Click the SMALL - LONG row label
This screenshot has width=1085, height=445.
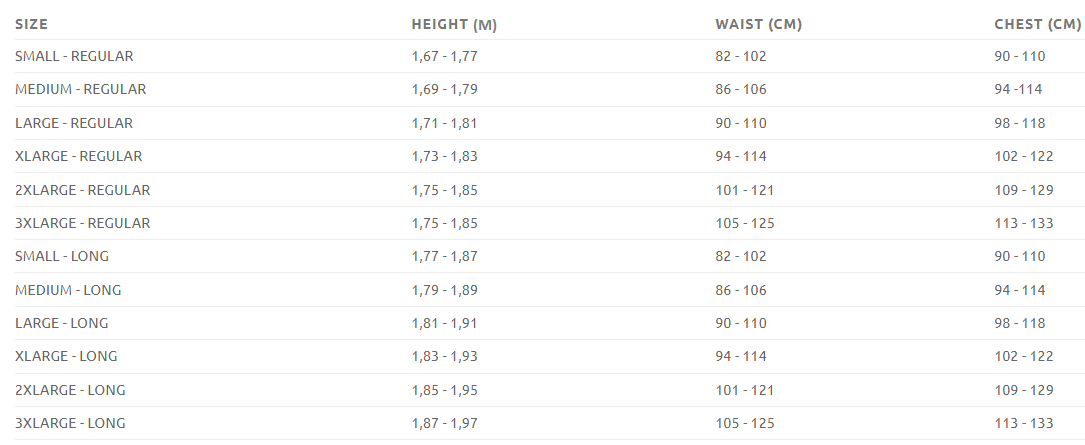62,257
